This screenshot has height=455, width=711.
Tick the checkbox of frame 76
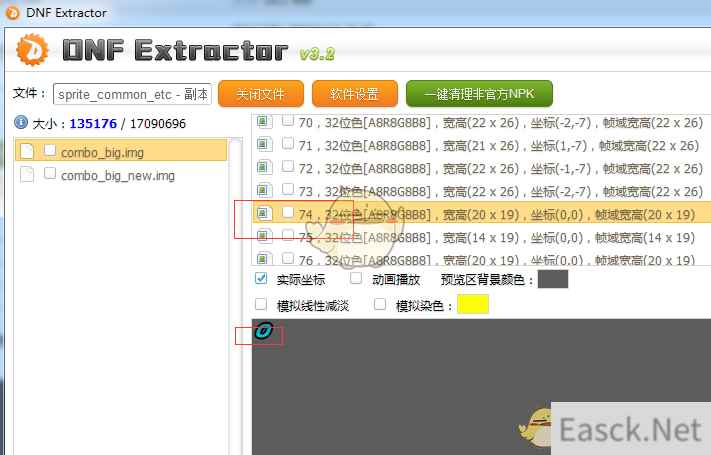point(287,258)
